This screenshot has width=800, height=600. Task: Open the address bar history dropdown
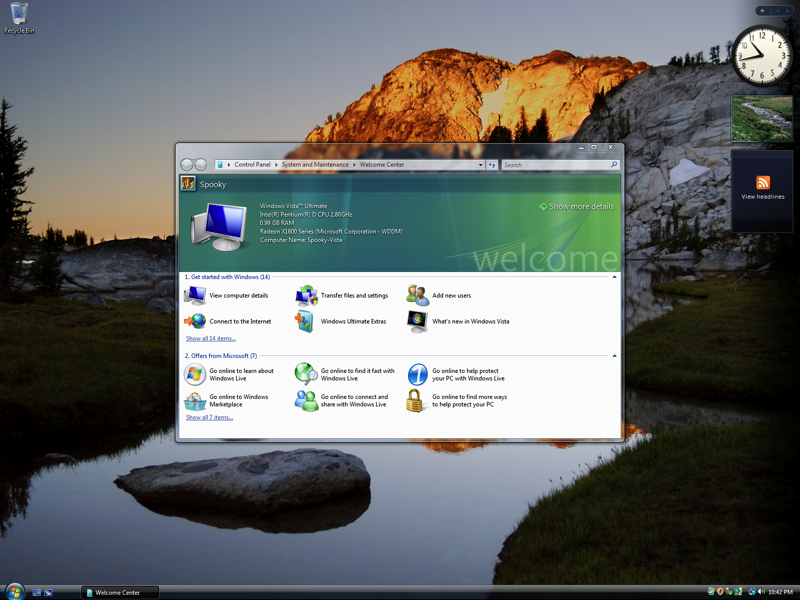(480, 165)
